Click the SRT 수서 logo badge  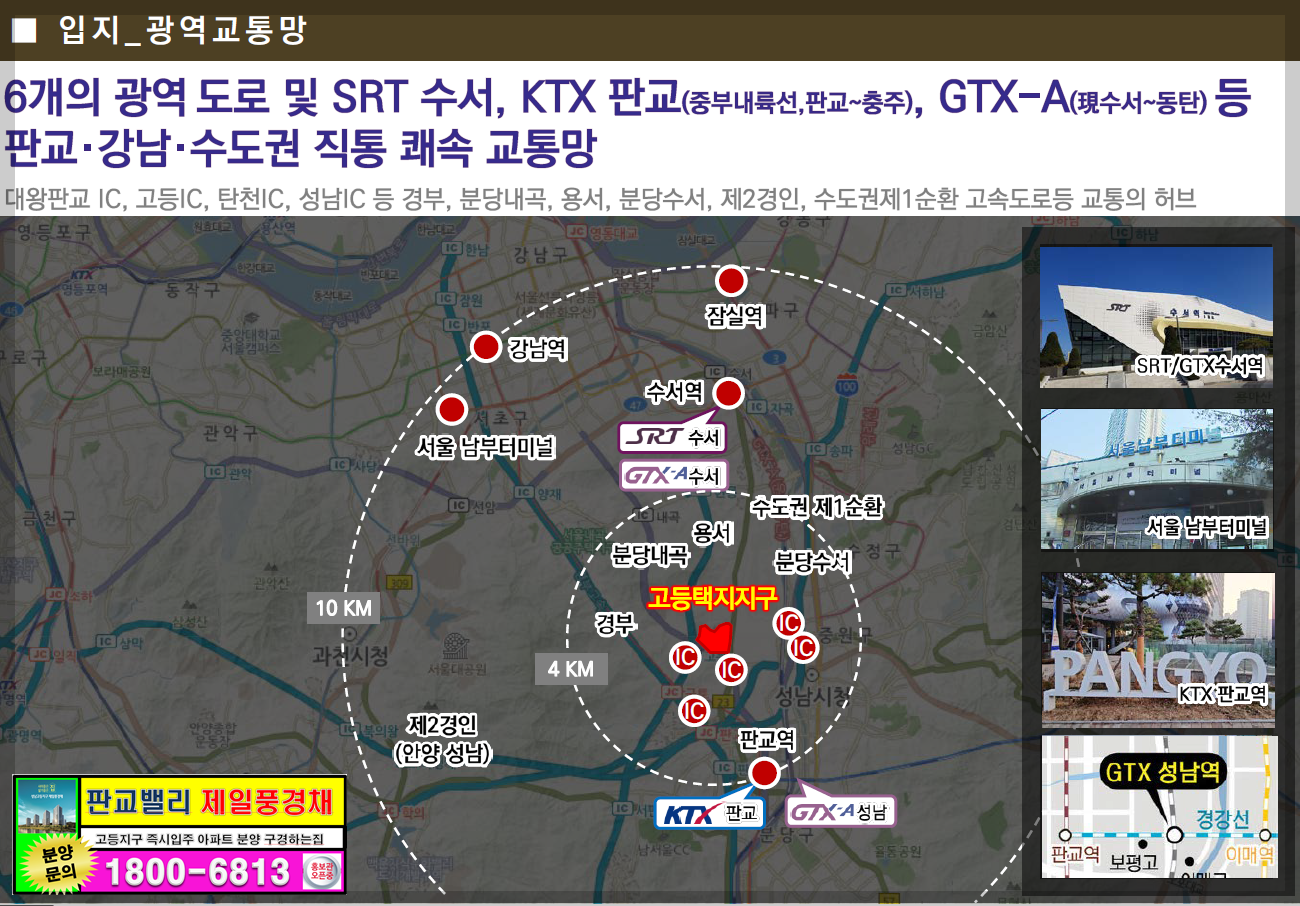point(672,438)
